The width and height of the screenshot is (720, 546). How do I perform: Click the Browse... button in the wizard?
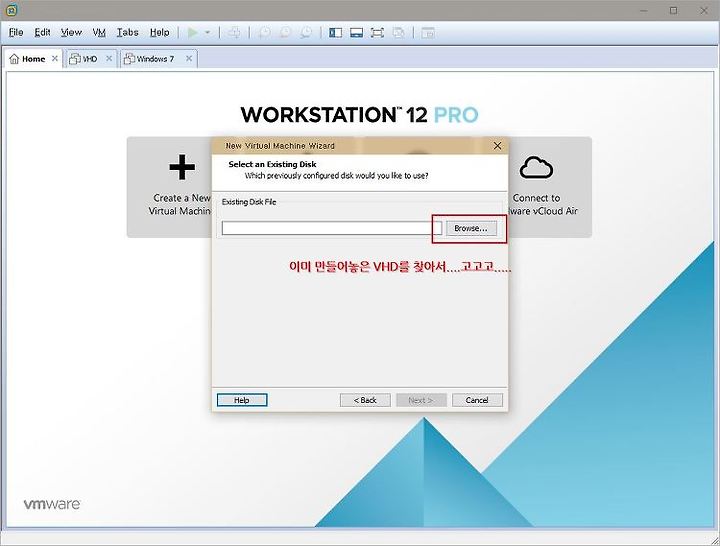[471, 228]
